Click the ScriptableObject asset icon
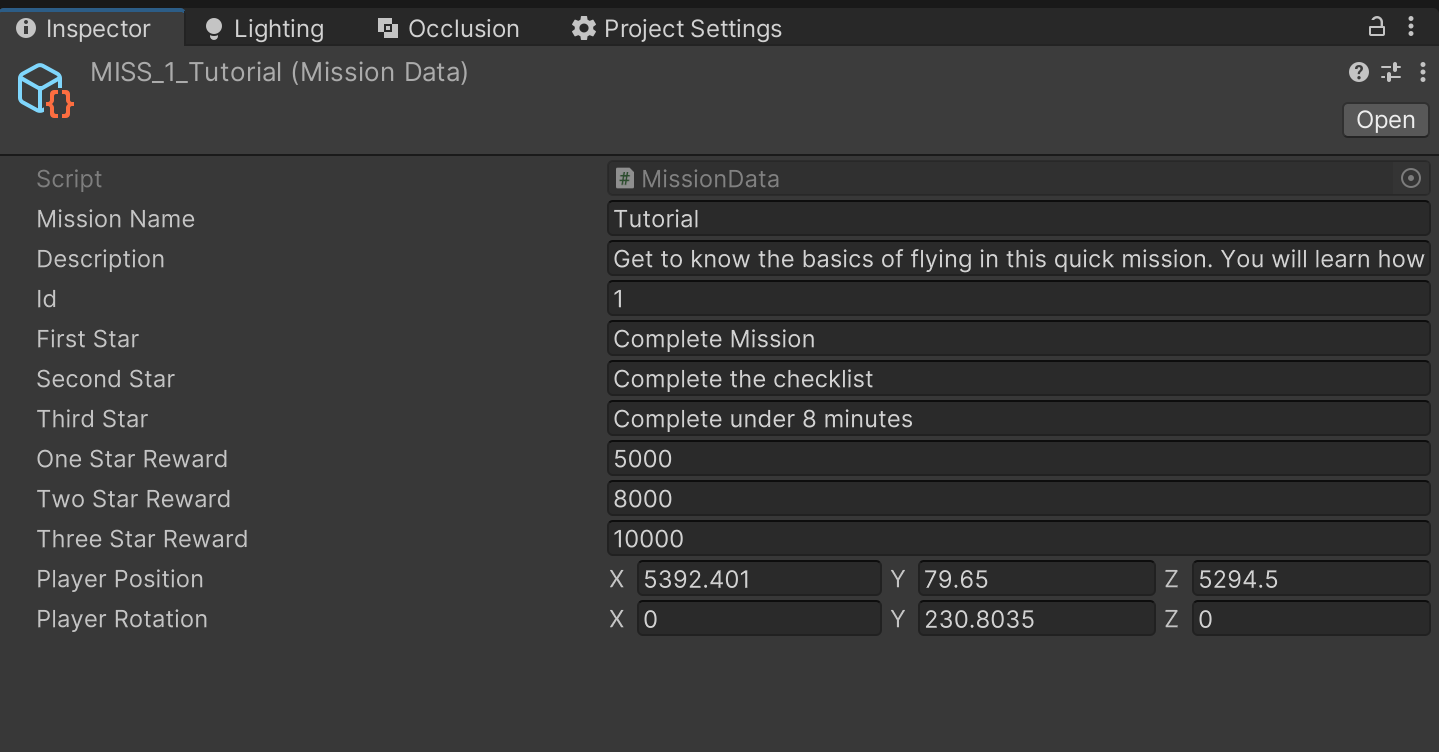This screenshot has height=752, width=1439. click(46, 90)
